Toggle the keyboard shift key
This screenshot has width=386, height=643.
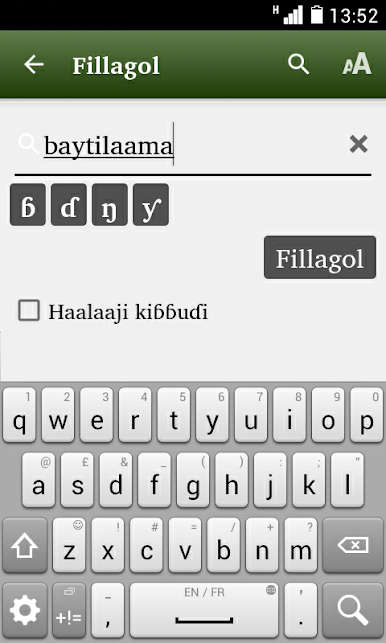pyautogui.click(x=25, y=545)
